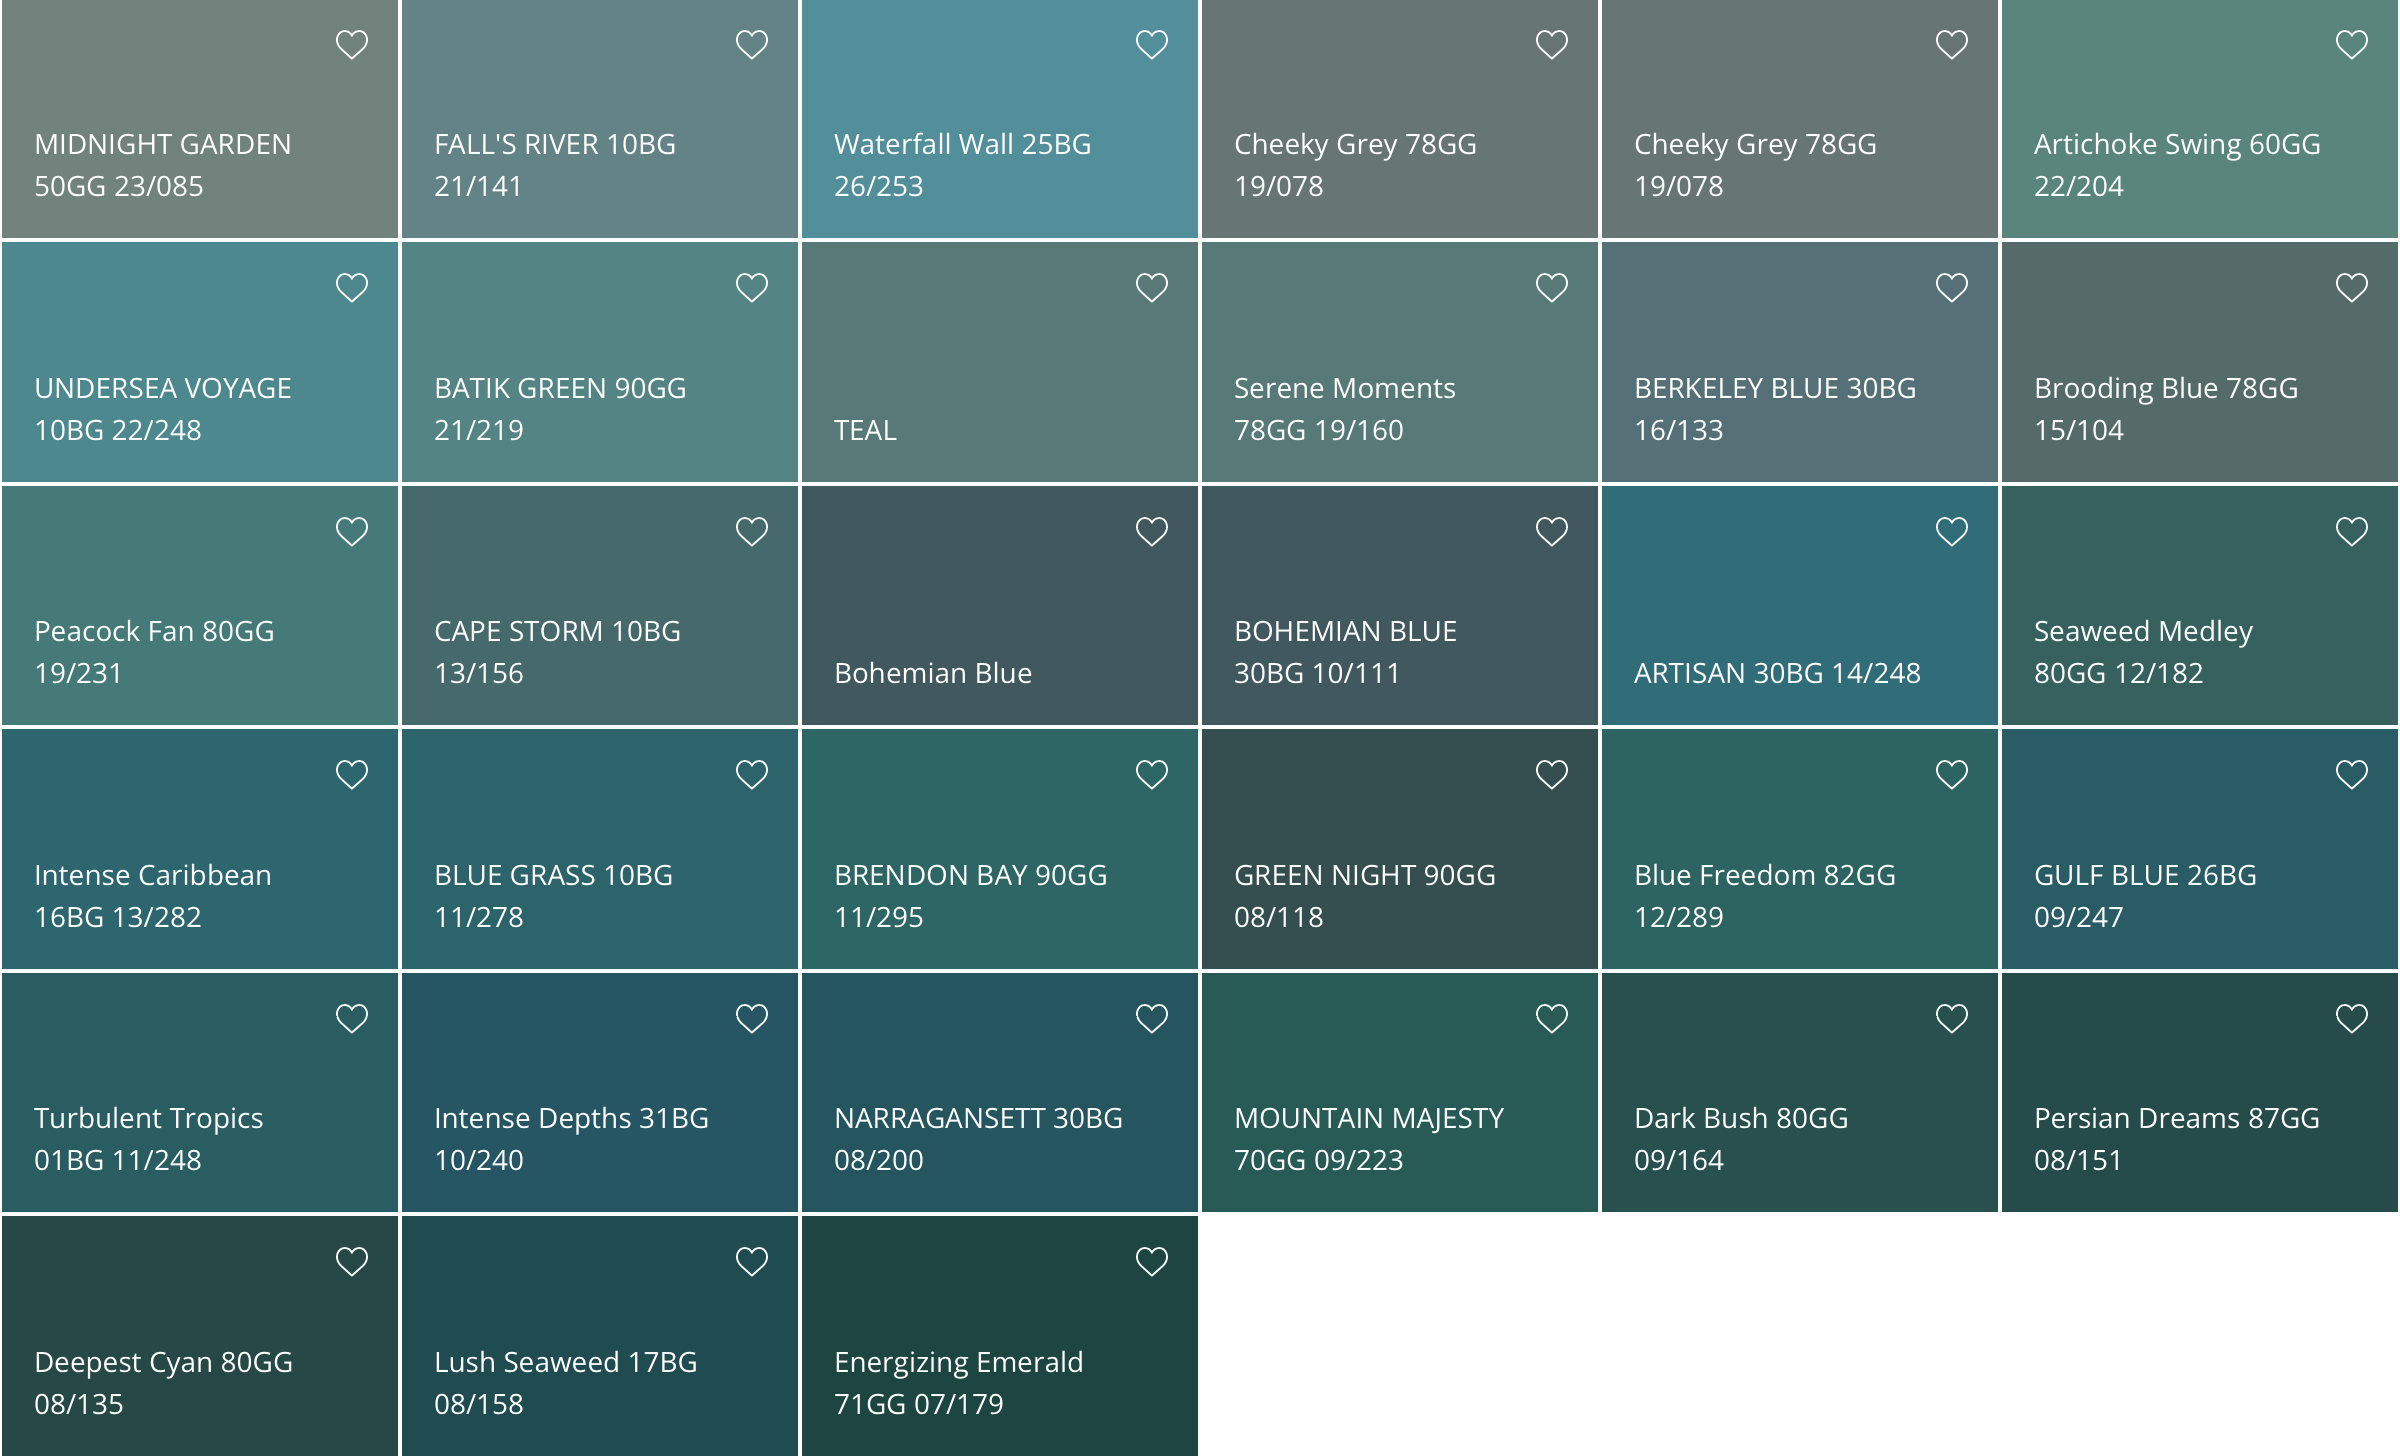The image size is (2400, 1456).
Task: Click Intense Depths 31BG heart icon
Action: pos(752,1019)
